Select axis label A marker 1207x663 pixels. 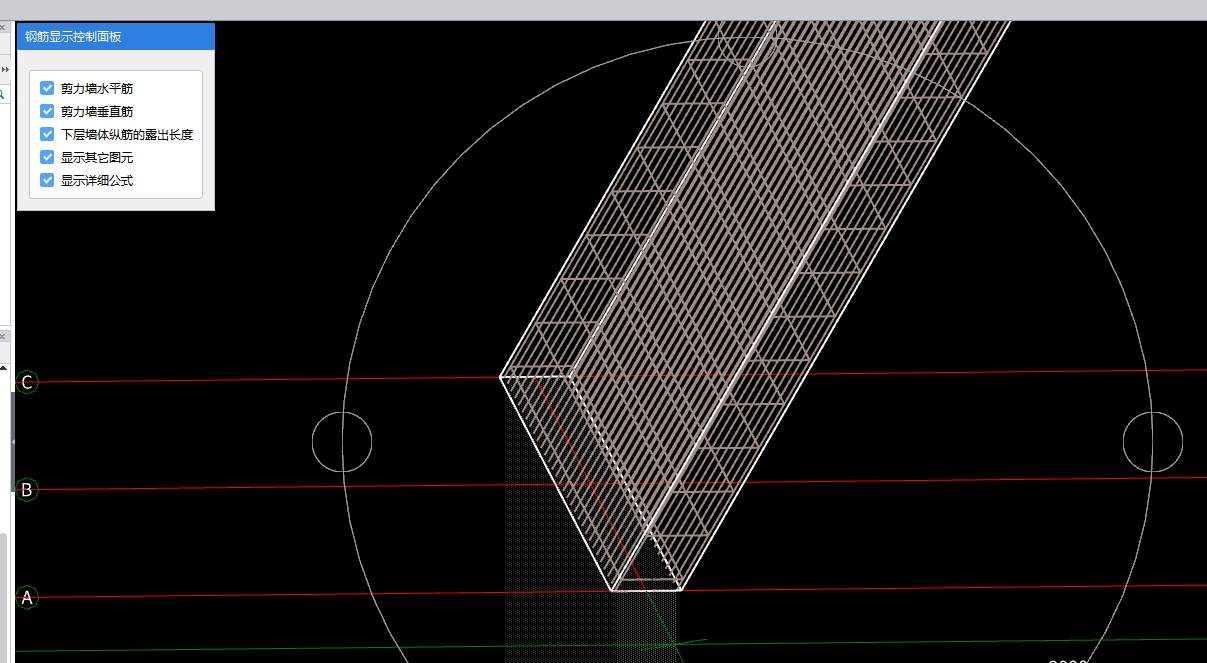click(27, 598)
